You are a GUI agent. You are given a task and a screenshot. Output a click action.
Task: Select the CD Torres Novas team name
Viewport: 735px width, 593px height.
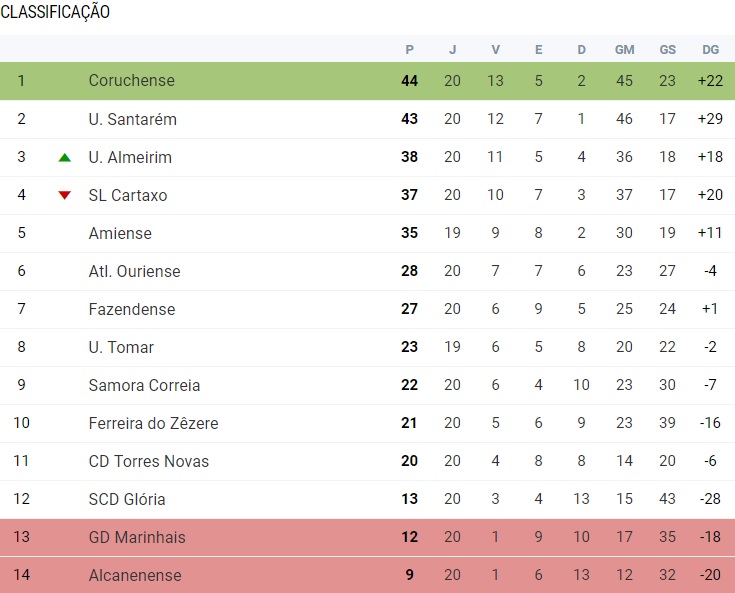pyautogui.click(x=149, y=461)
